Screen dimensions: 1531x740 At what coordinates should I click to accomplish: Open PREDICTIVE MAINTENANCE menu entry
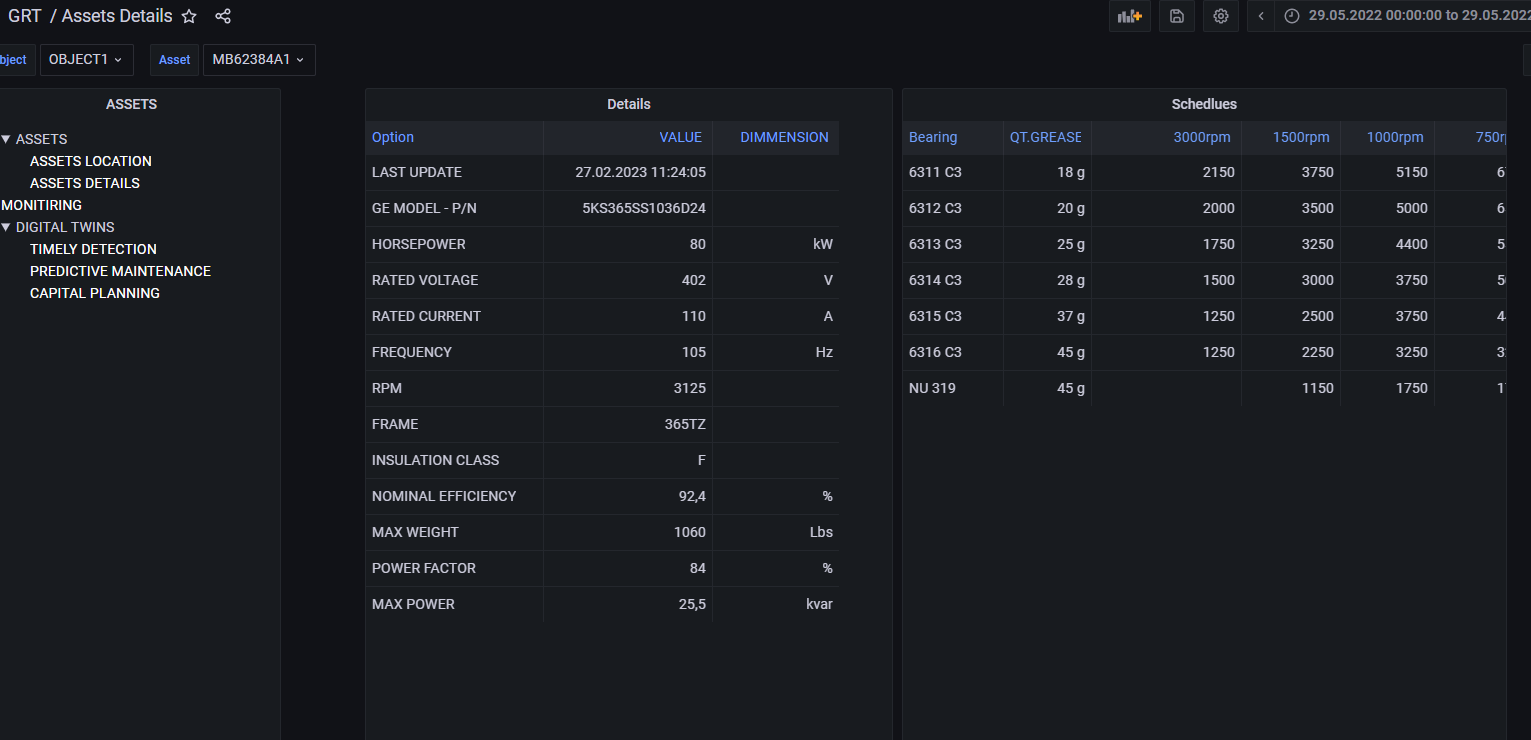[x=120, y=271]
